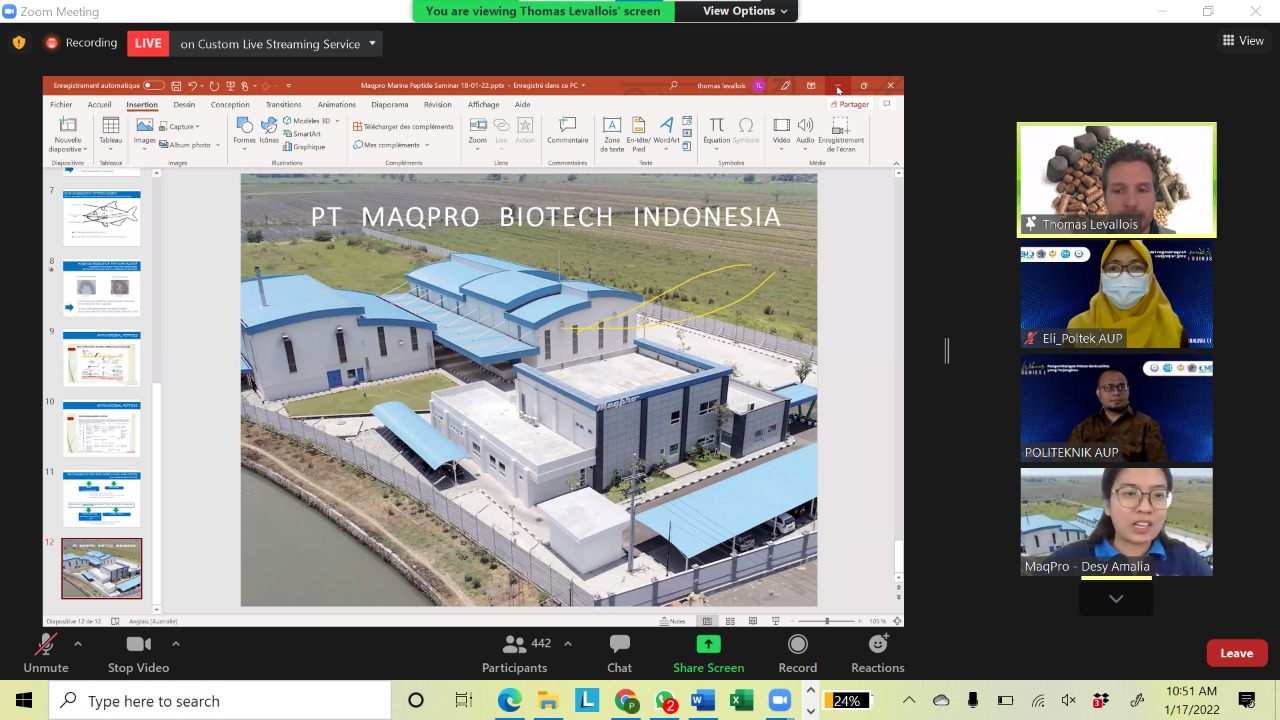This screenshot has height=720, width=1280.
Task: Click the Audio insert icon
Action: click(x=805, y=132)
